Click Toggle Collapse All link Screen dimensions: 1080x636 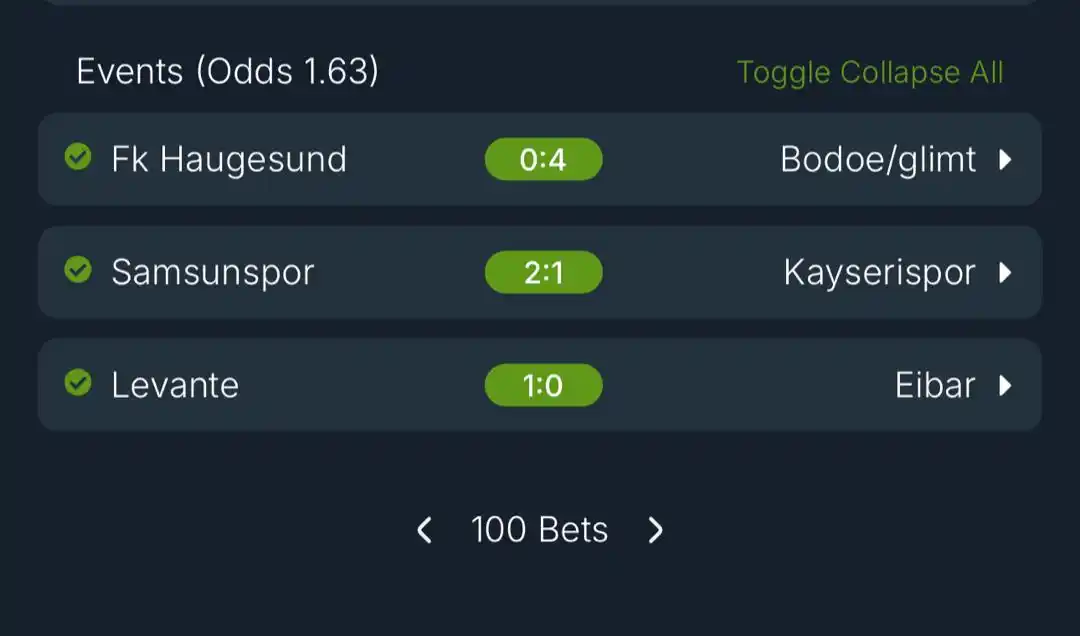[x=870, y=72]
